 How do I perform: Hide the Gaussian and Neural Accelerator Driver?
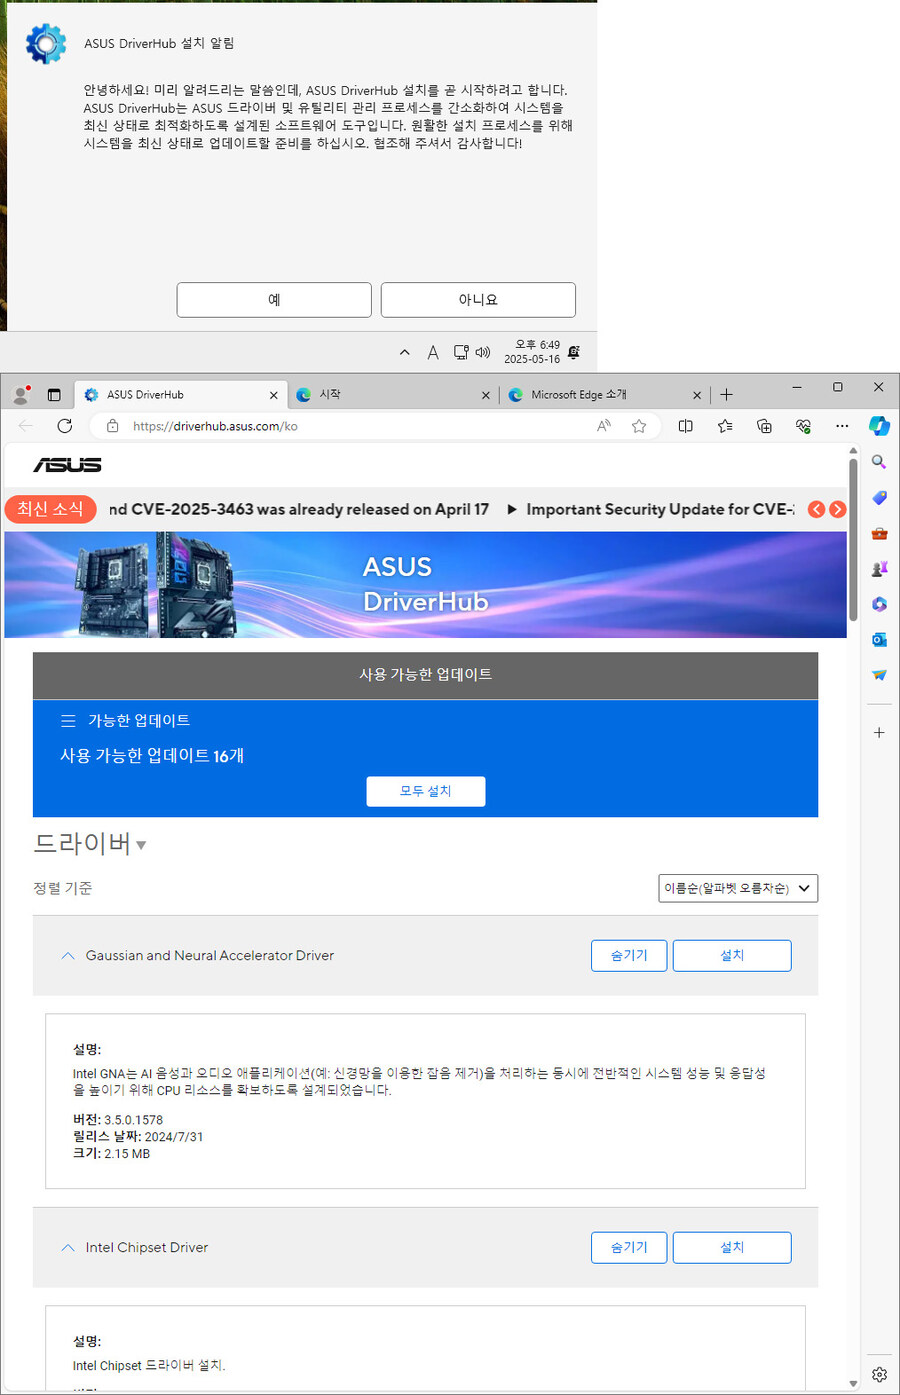pyautogui.click(x=629, y=956)
